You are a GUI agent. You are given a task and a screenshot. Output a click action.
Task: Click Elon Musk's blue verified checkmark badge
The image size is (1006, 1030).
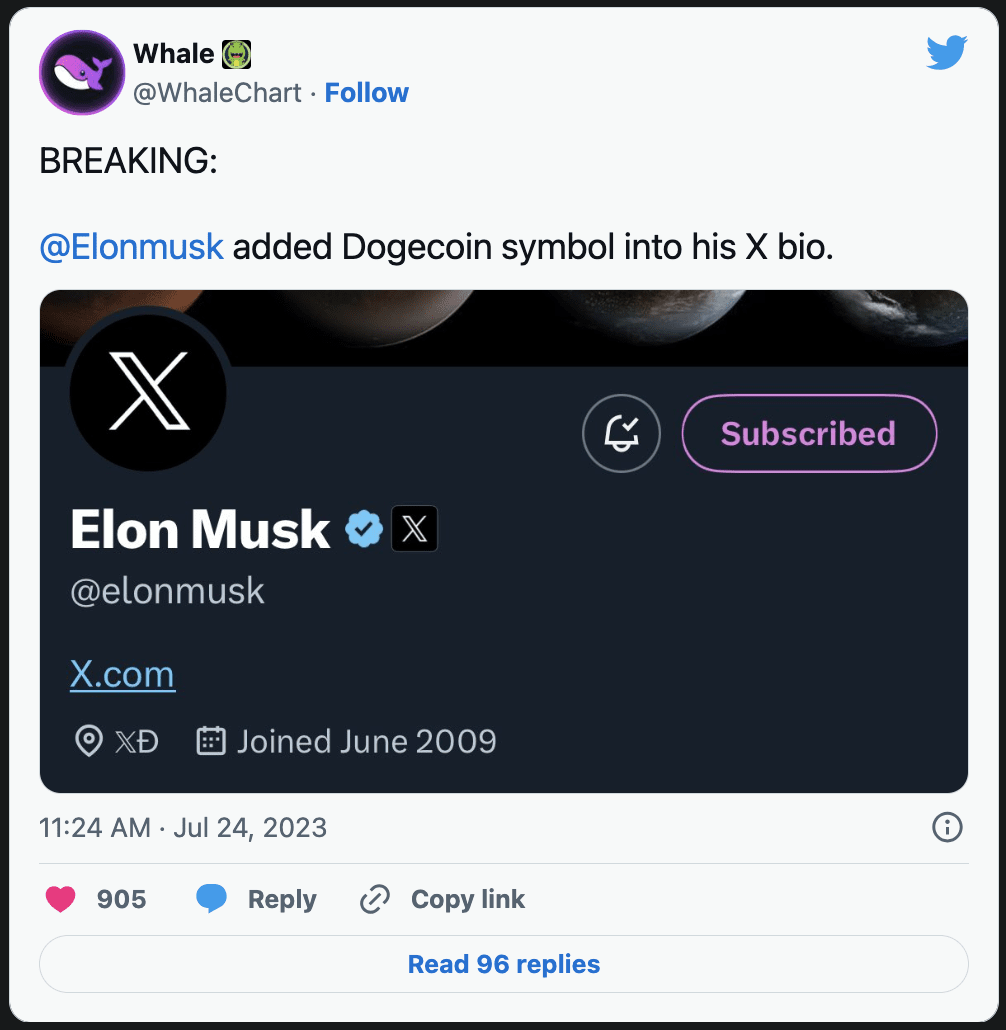363,530
